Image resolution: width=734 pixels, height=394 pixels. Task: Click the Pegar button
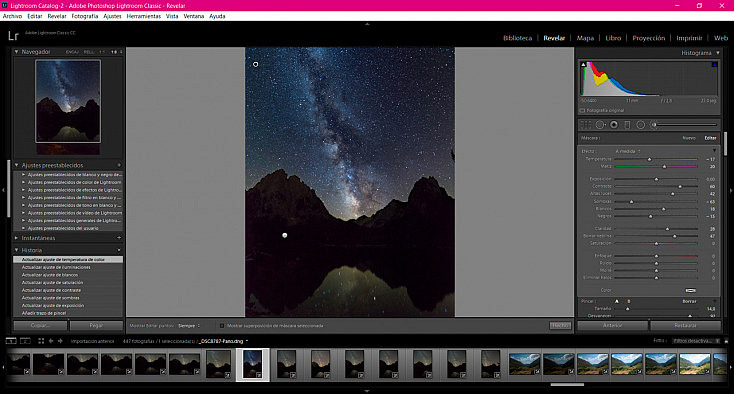[x=96, y=326]
